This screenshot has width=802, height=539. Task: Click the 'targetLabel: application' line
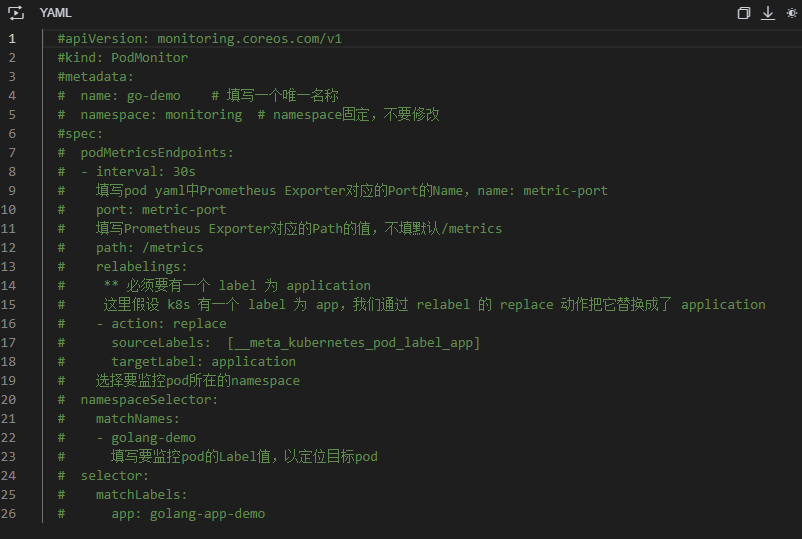coord(204,362)
